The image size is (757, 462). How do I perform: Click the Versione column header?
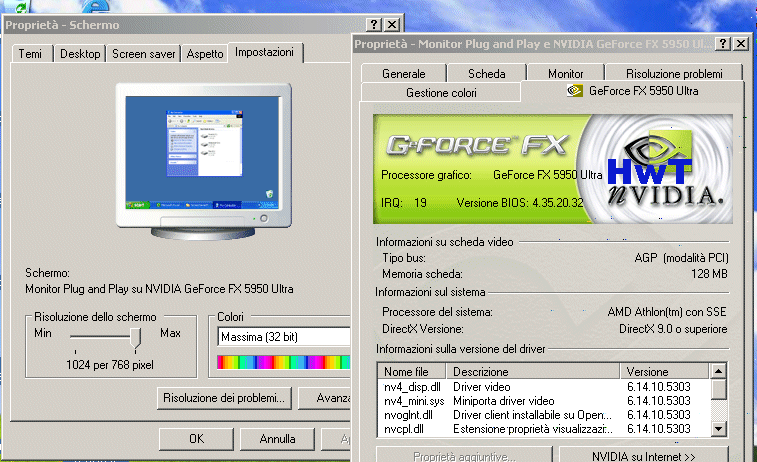click(665, 371)
